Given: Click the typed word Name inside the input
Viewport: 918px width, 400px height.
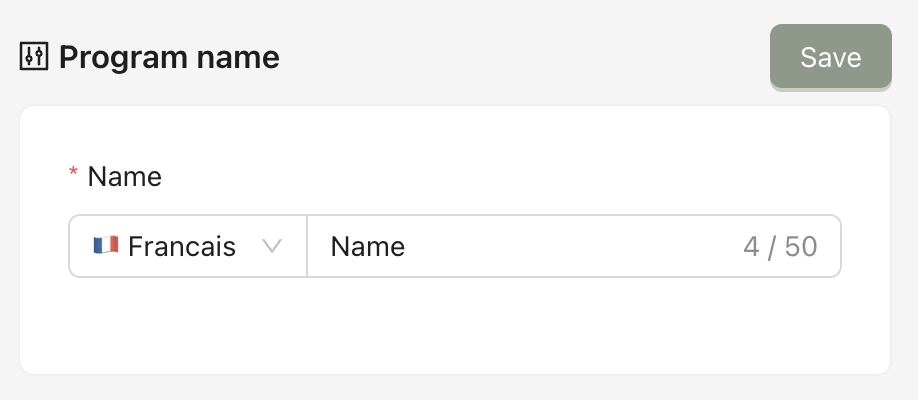Looking at the screenshot, I should (x=367, y=246).
